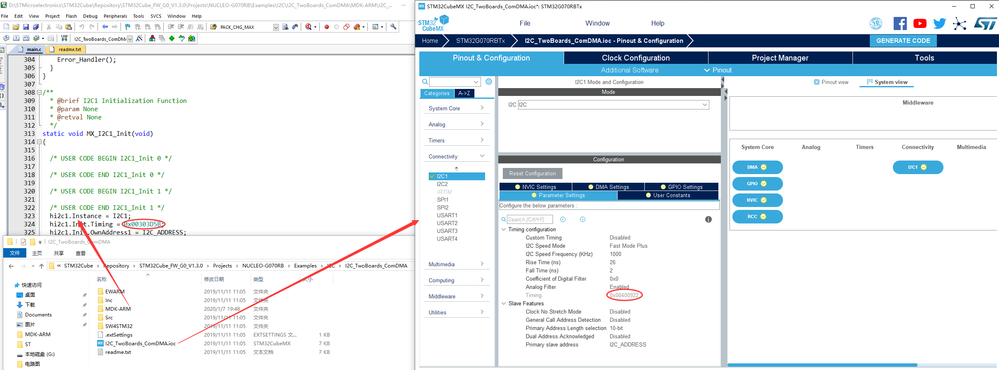This screenshot has height=370, width=999.
Task: Click the Back arrow in File Explorer navigation
Action: point(11,266)
